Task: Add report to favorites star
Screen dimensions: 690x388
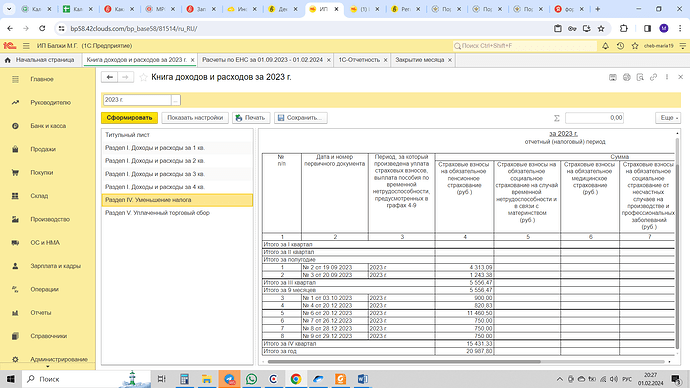Action: pos(143,77)
